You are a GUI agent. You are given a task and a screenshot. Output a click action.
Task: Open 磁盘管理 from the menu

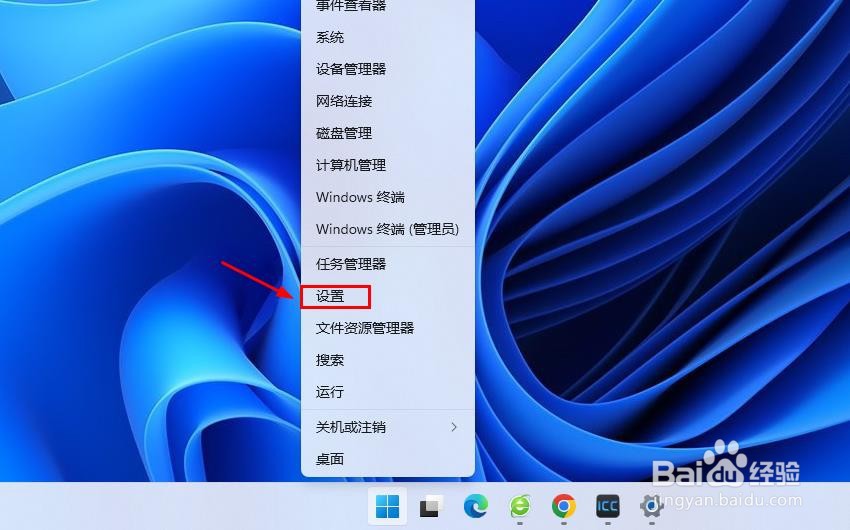click(x=388, y=133)
